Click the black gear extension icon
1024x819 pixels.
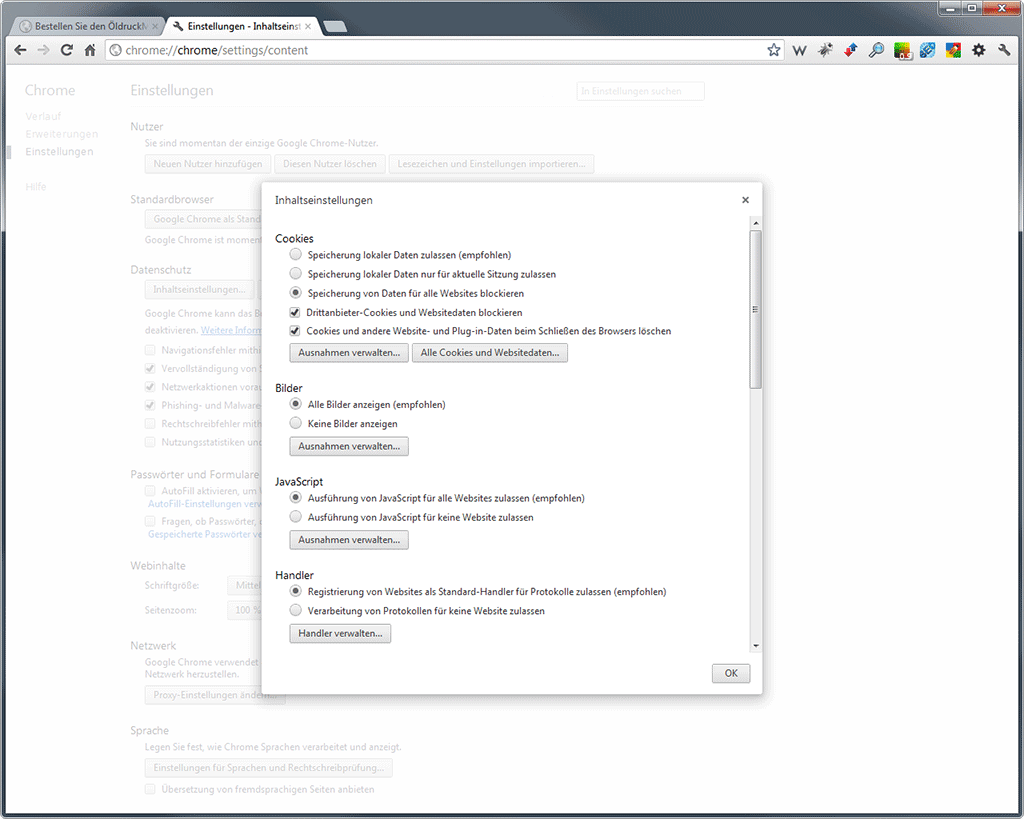[978, 50]
